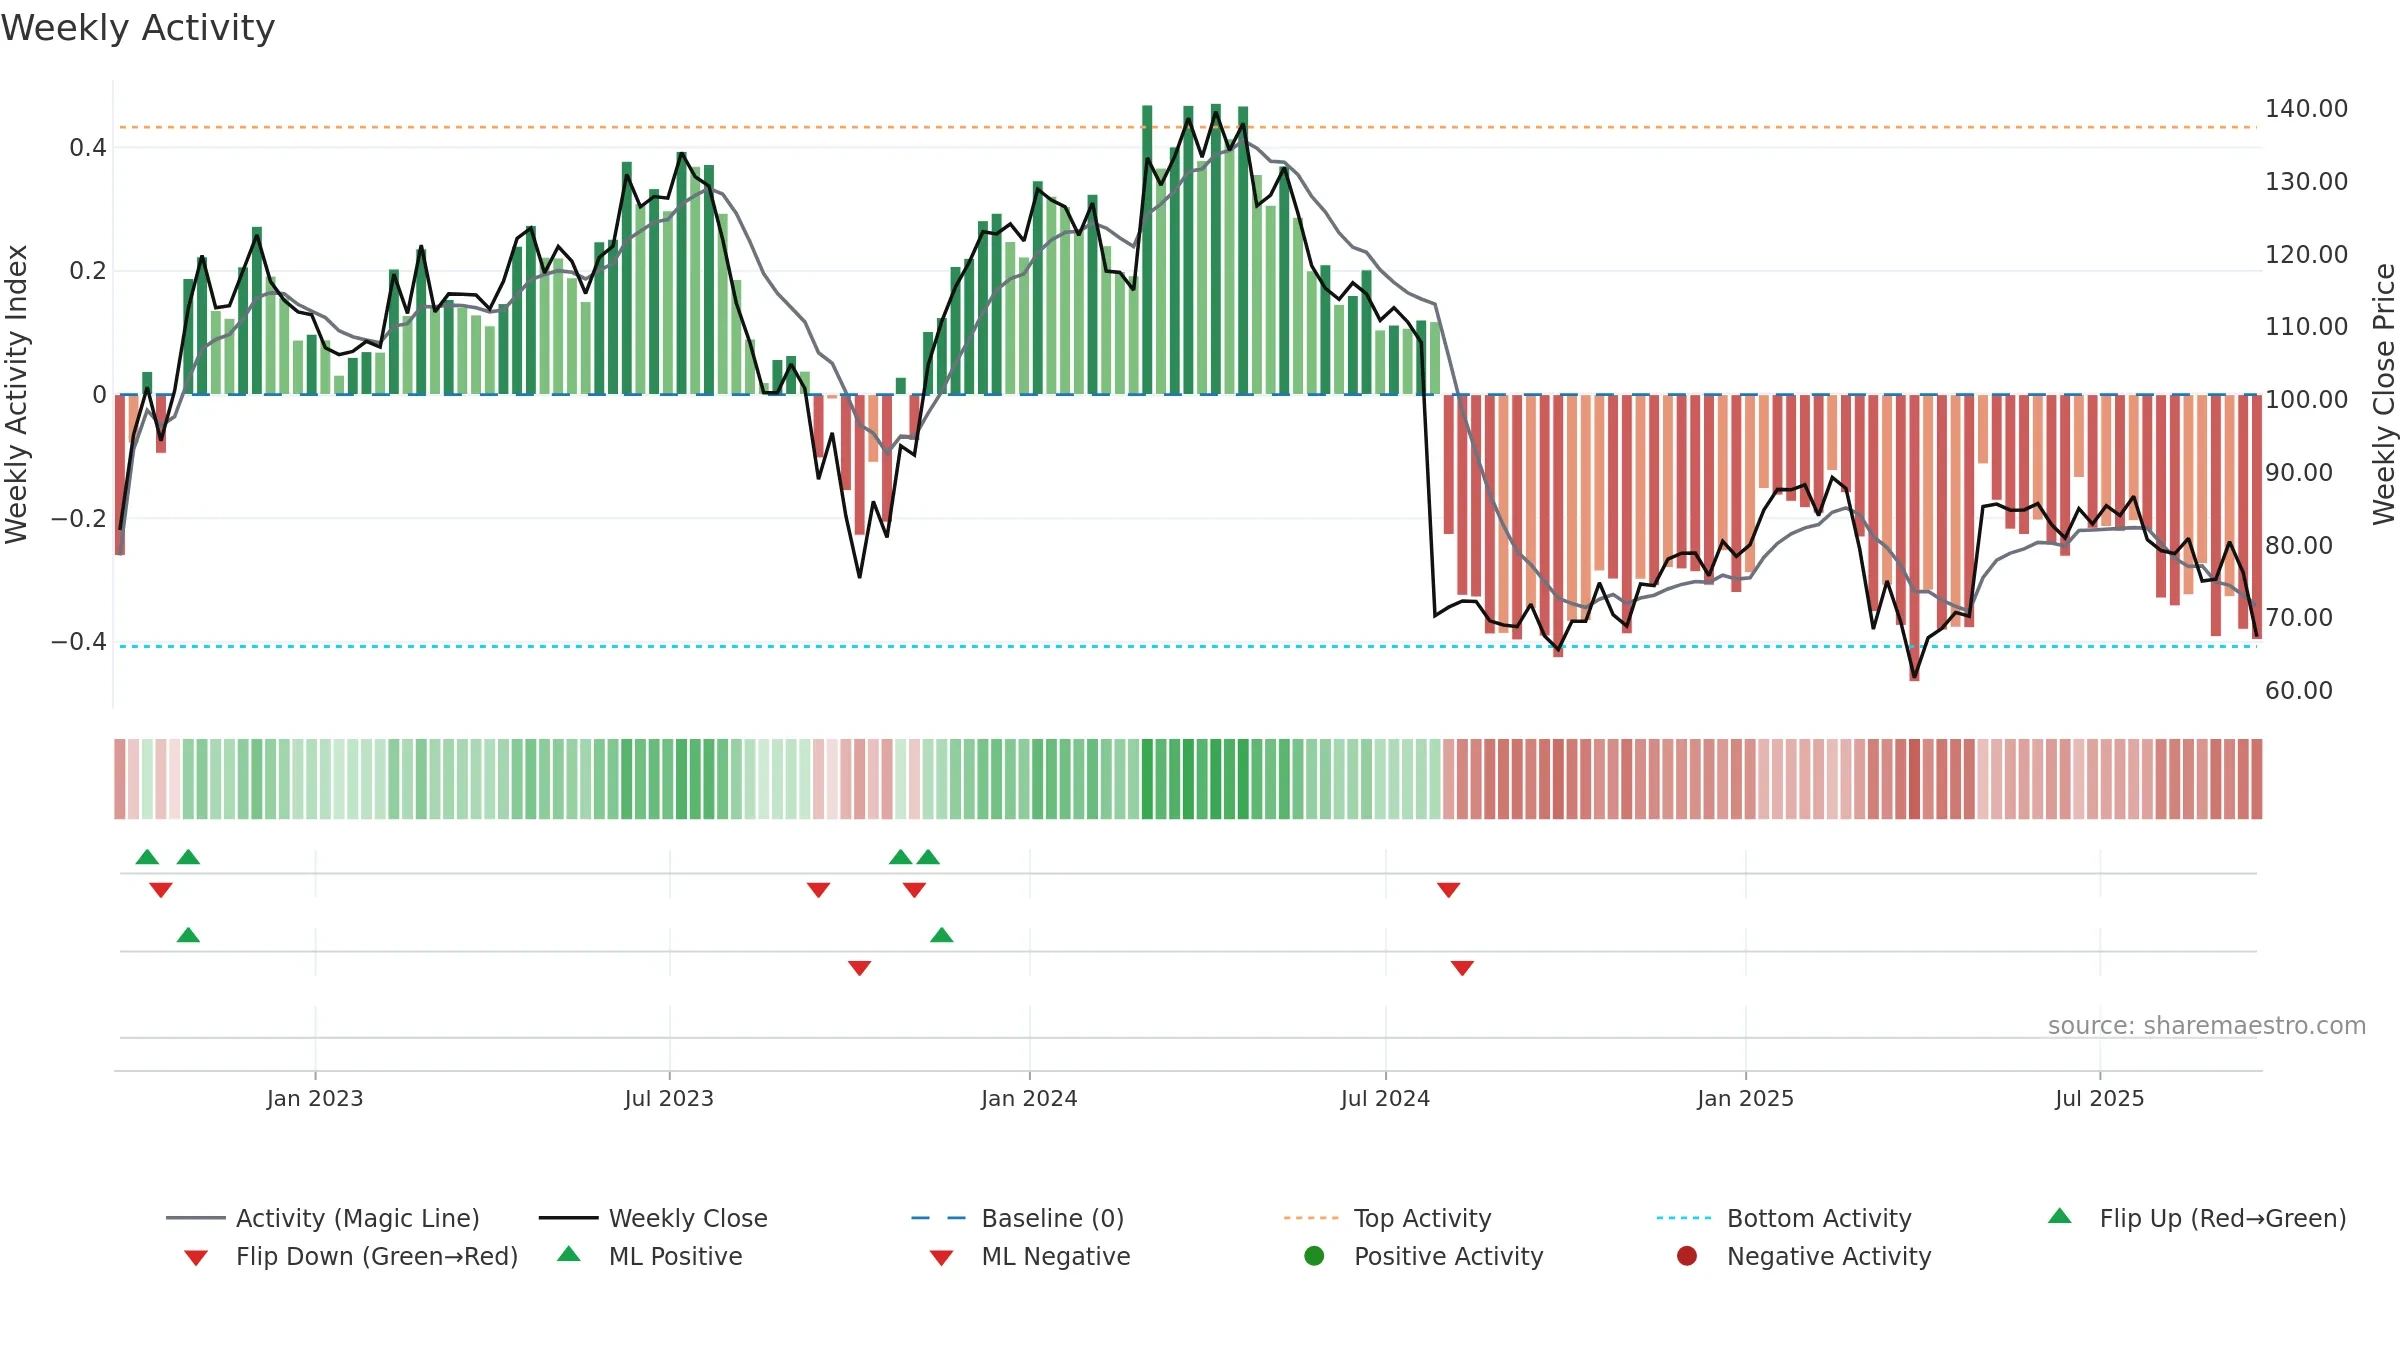Viewport: 2400px width, 1350px height.
Task: Click green triangle icon beside ML Positive
Action: (569, 1254)
